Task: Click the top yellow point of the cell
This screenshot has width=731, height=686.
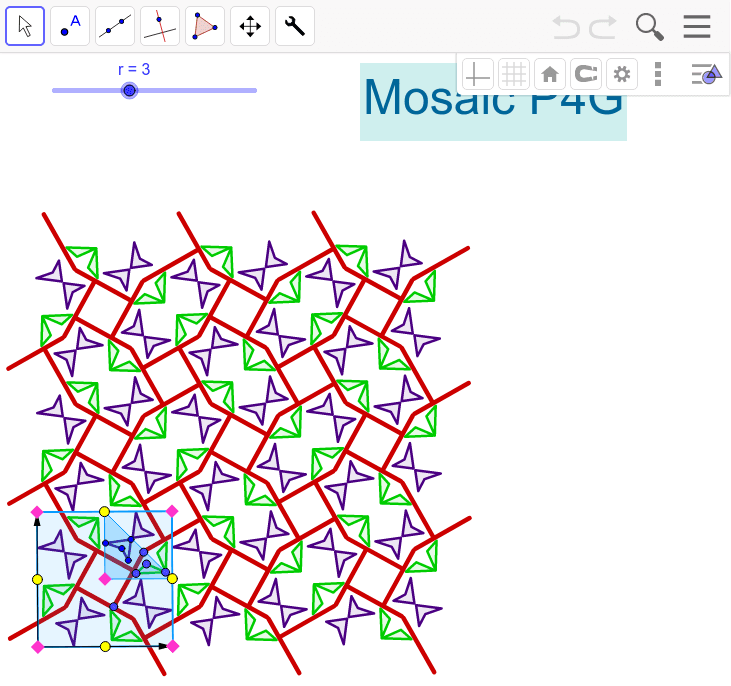Action: click(x=104, y=512)
